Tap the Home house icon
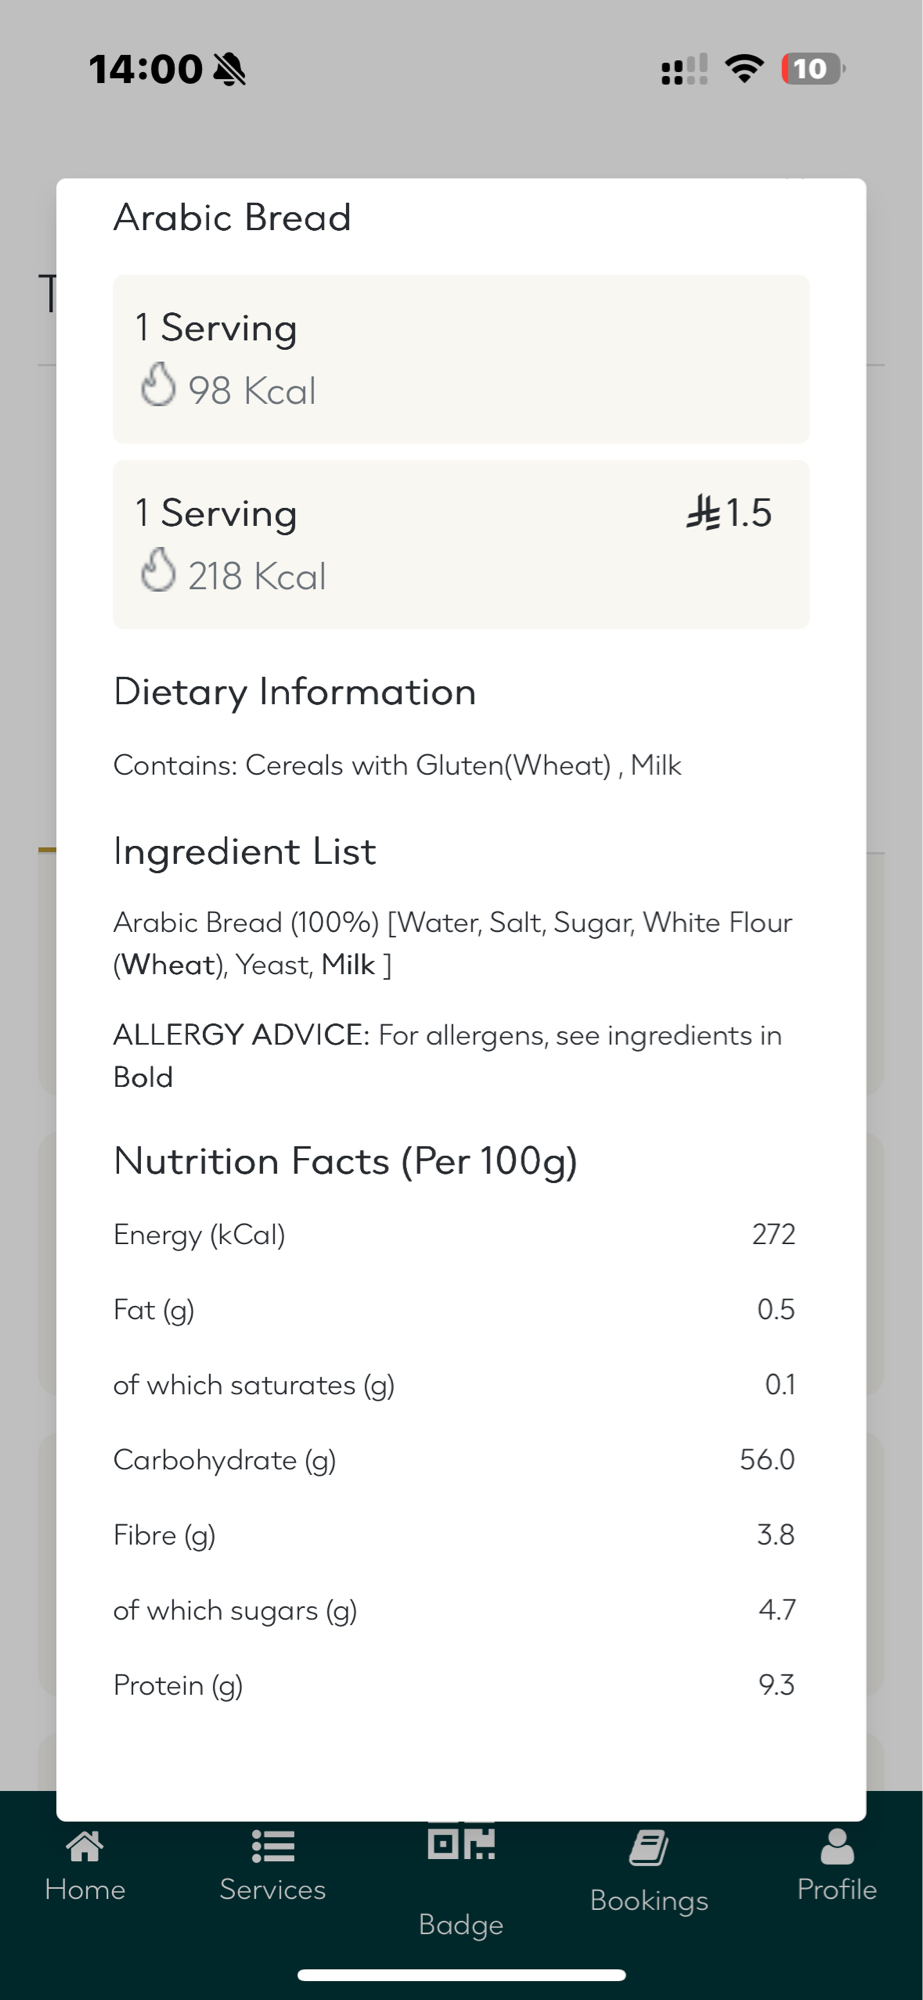Image resolution: width=923 pixels, height=2000 pixels. tap(85, 1847)
